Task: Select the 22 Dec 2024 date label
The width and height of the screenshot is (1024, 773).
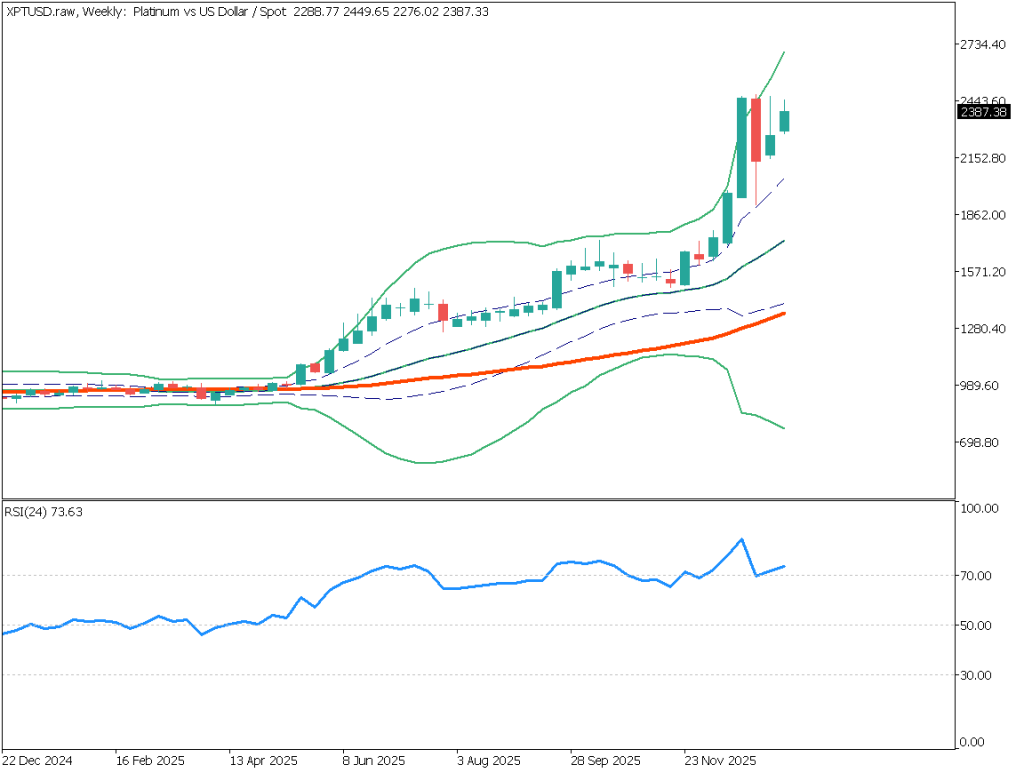Action: click(x=38, y=760)
